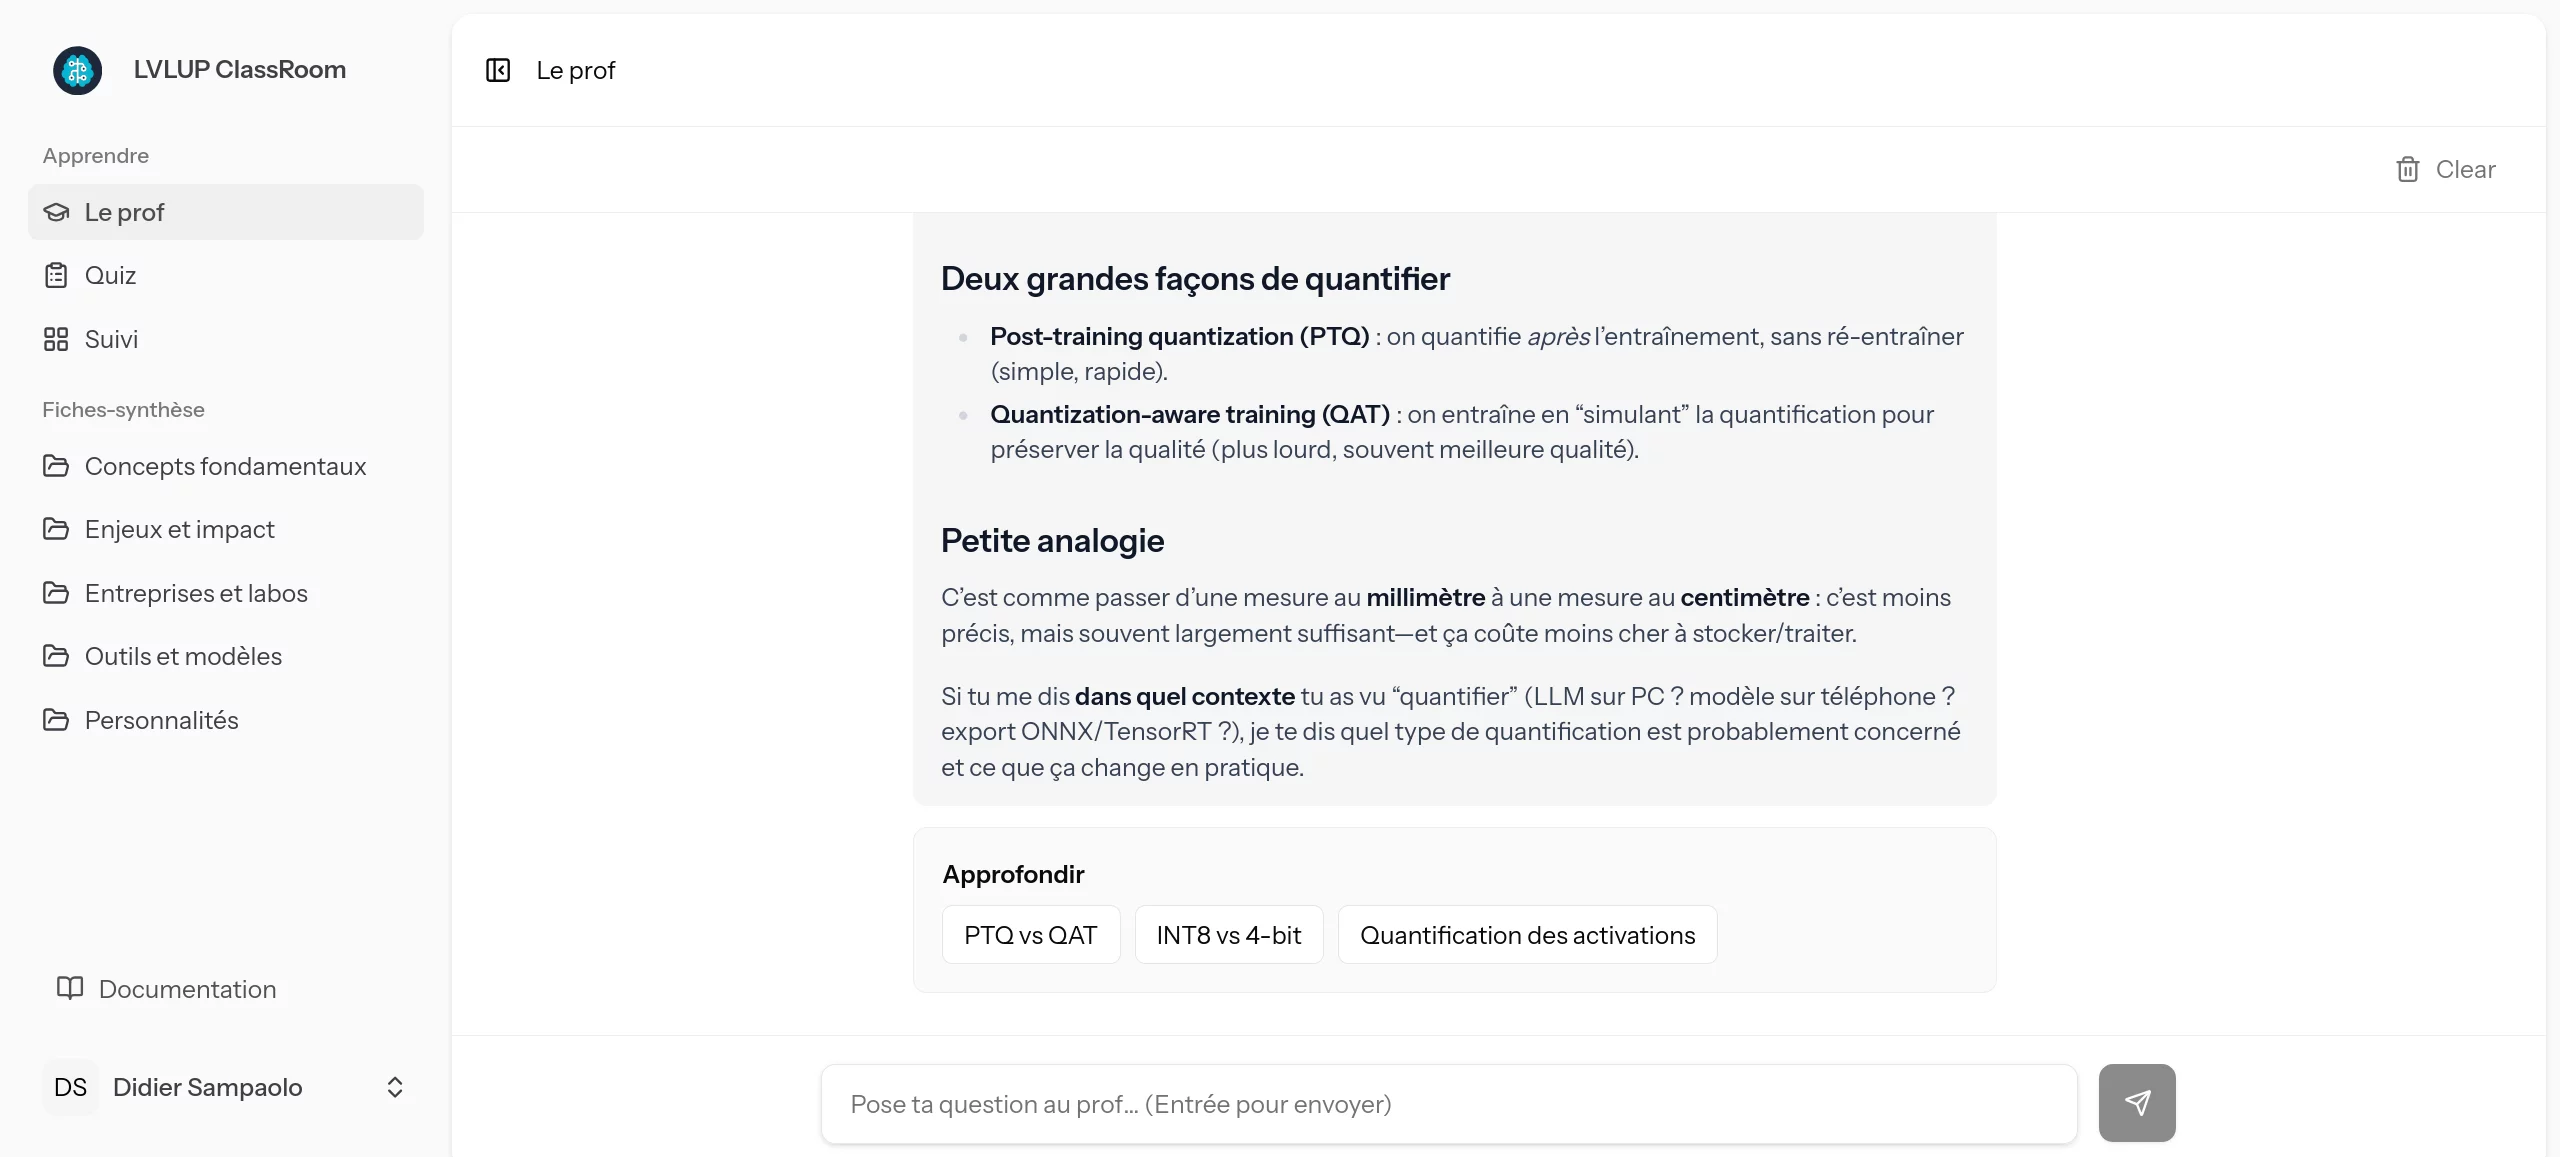2560x1157 pixels.
Task: Focus the question input field for the prof
Action: [x=1448, y=1104]
